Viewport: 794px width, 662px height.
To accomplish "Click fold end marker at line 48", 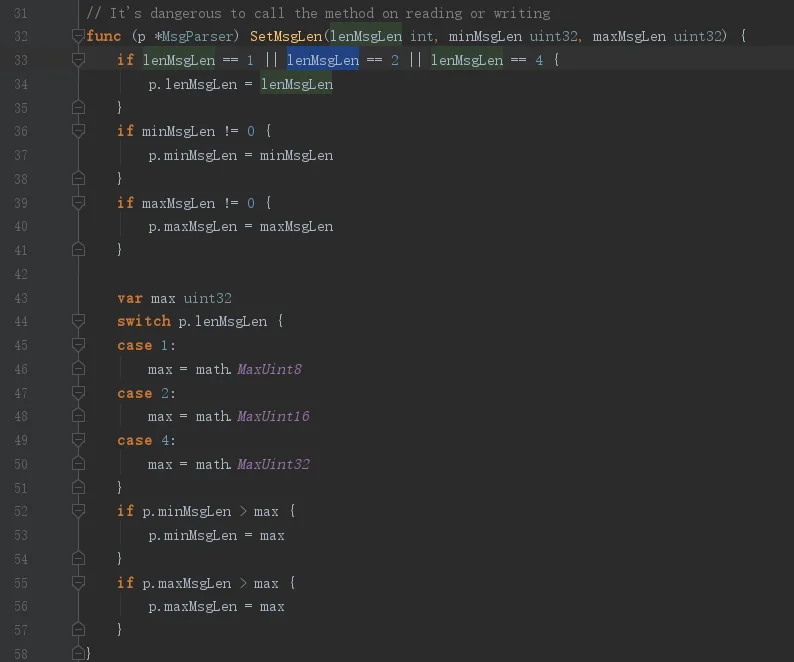I will point(78,416).
